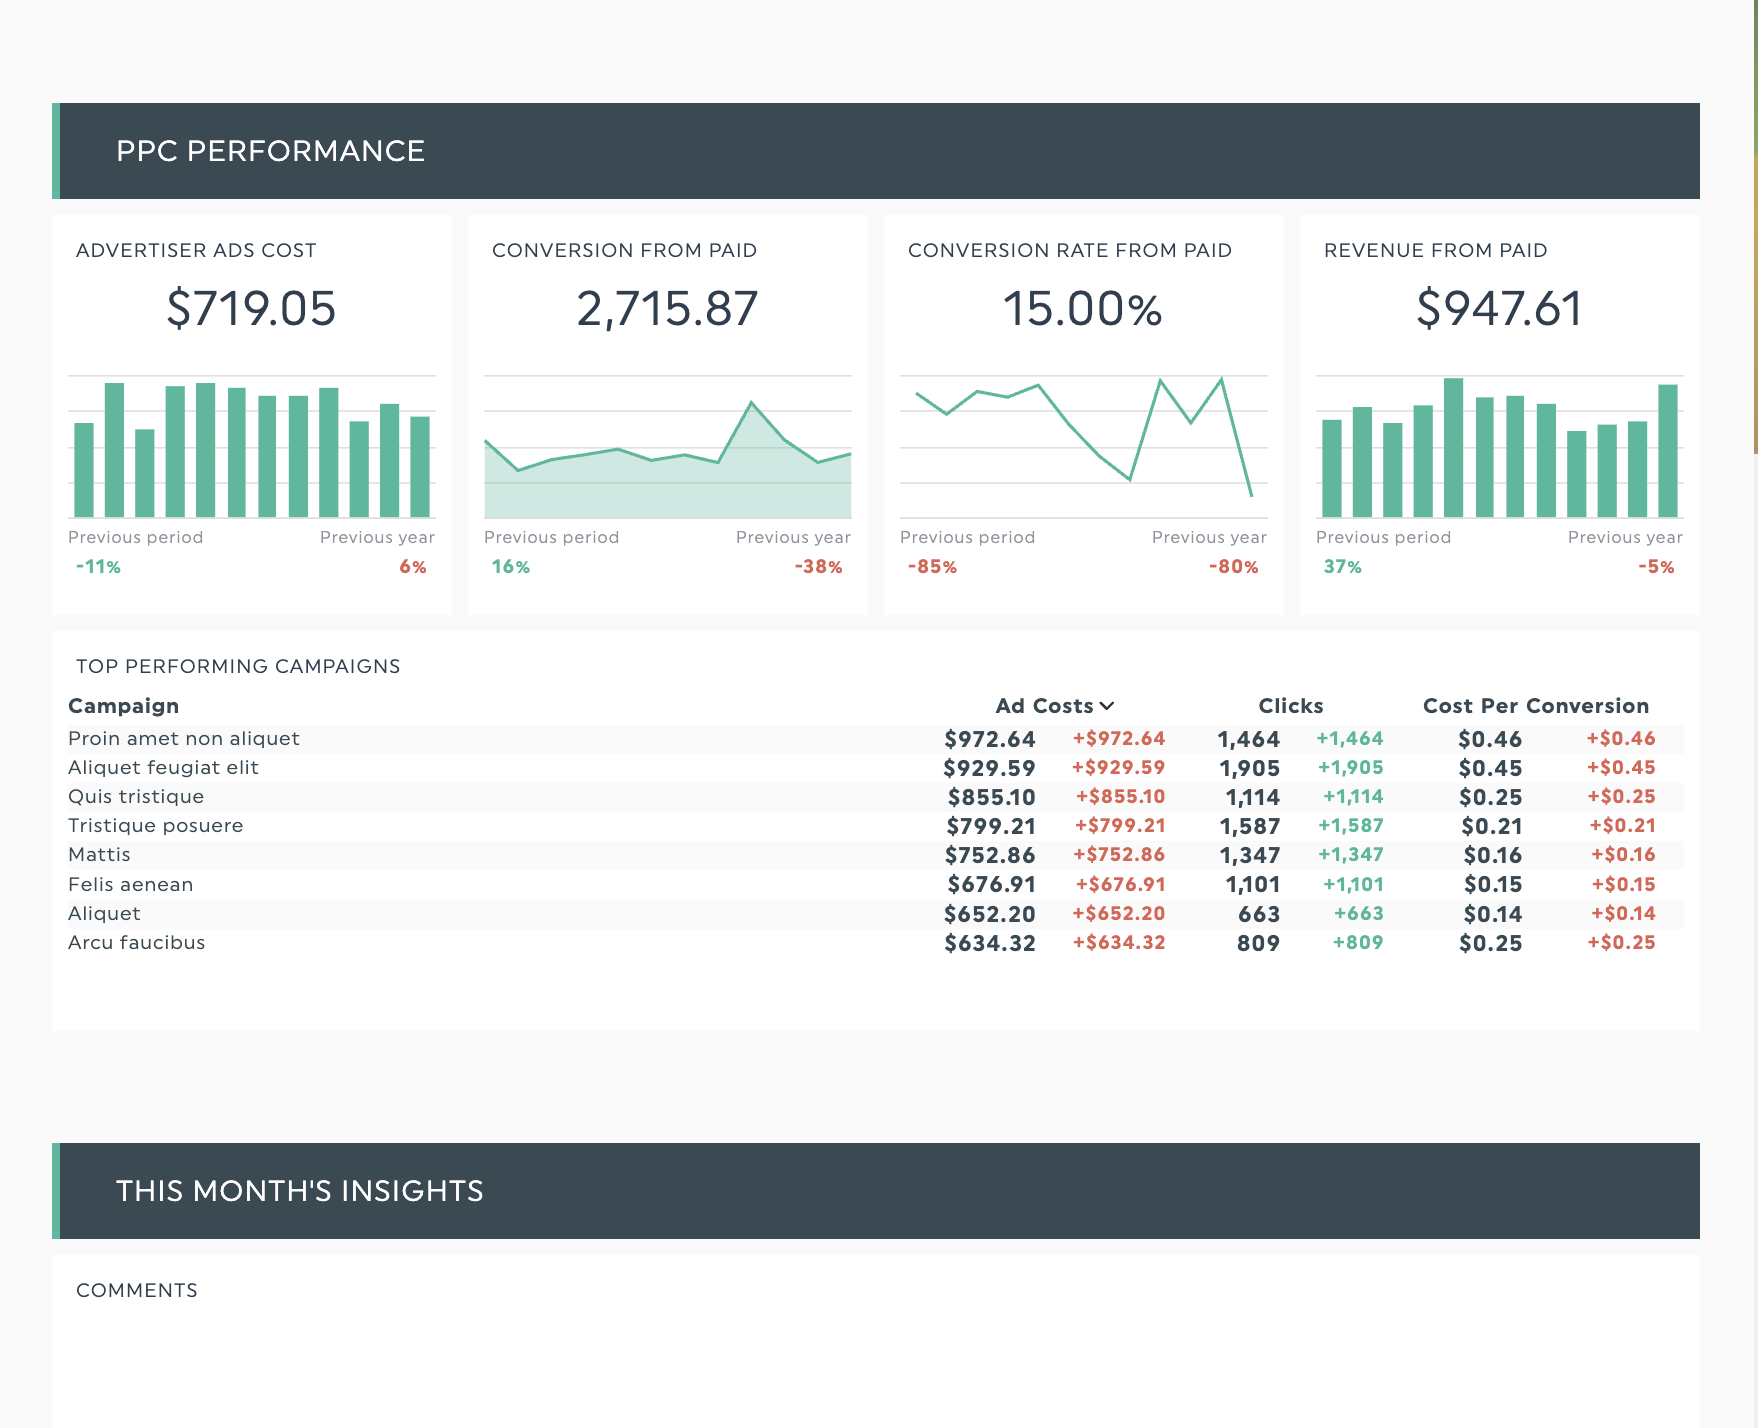The image size is (1758, 1428).
Task: Select the Proin amet non aliquet campaign
Action: tap(184, 739)
